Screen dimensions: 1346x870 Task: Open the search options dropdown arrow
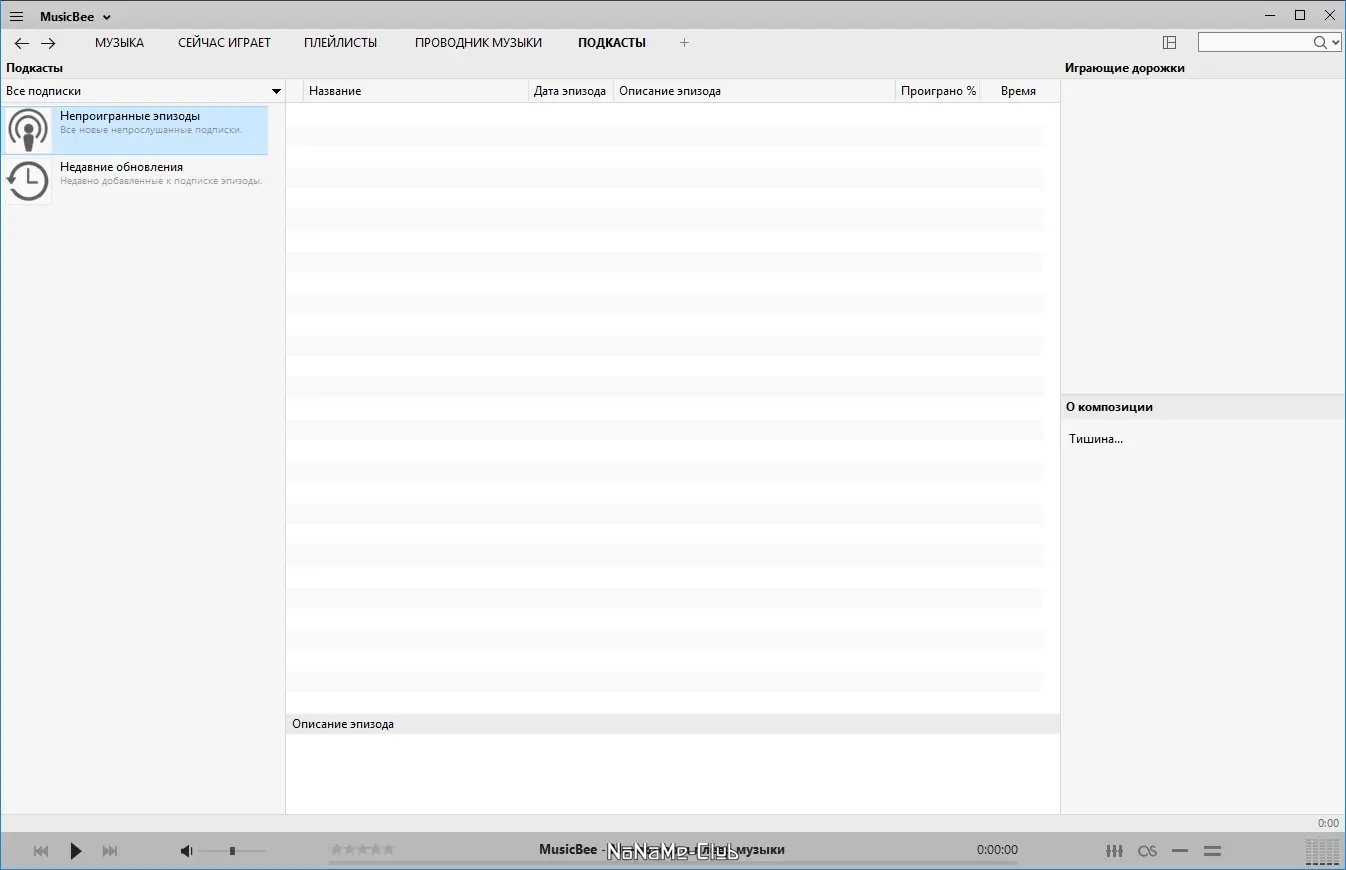coord(1336,43)
